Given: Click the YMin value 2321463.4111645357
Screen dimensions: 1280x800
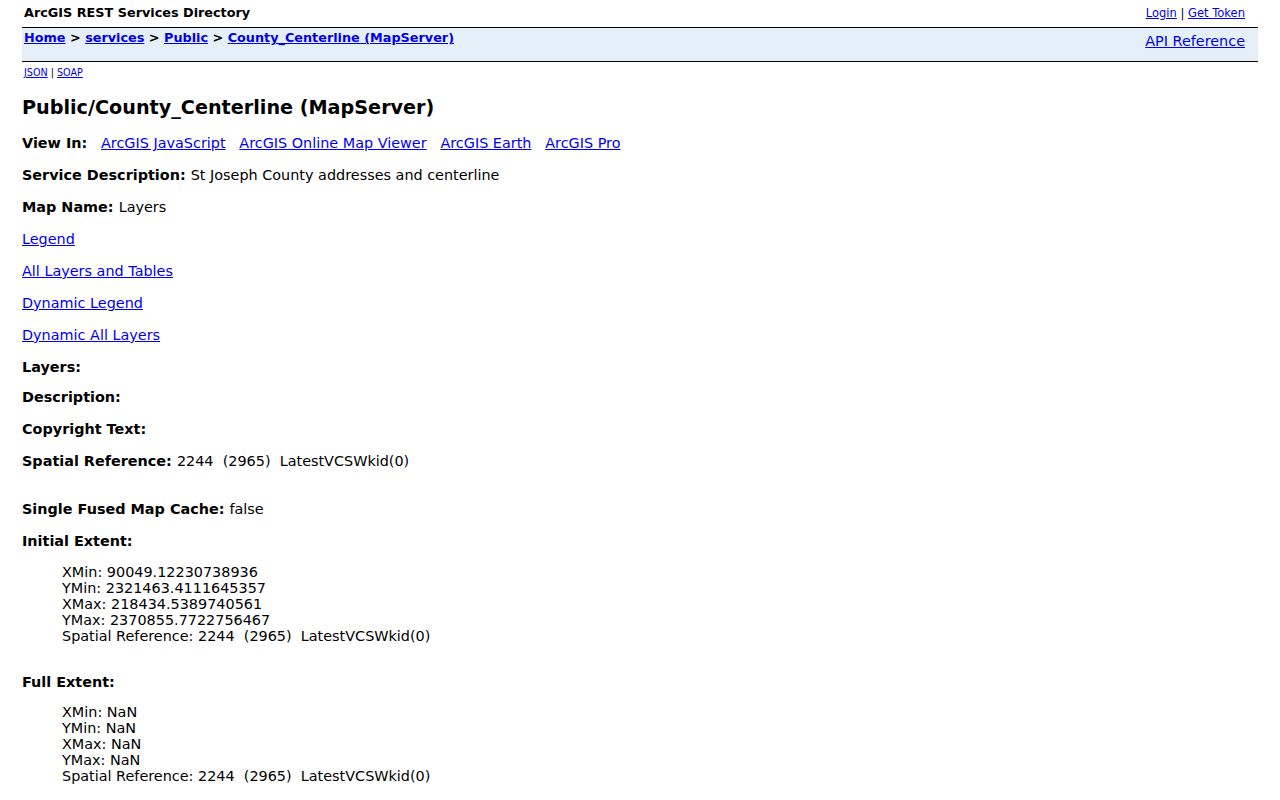Looking at the screenshot, I should point(186,588).
